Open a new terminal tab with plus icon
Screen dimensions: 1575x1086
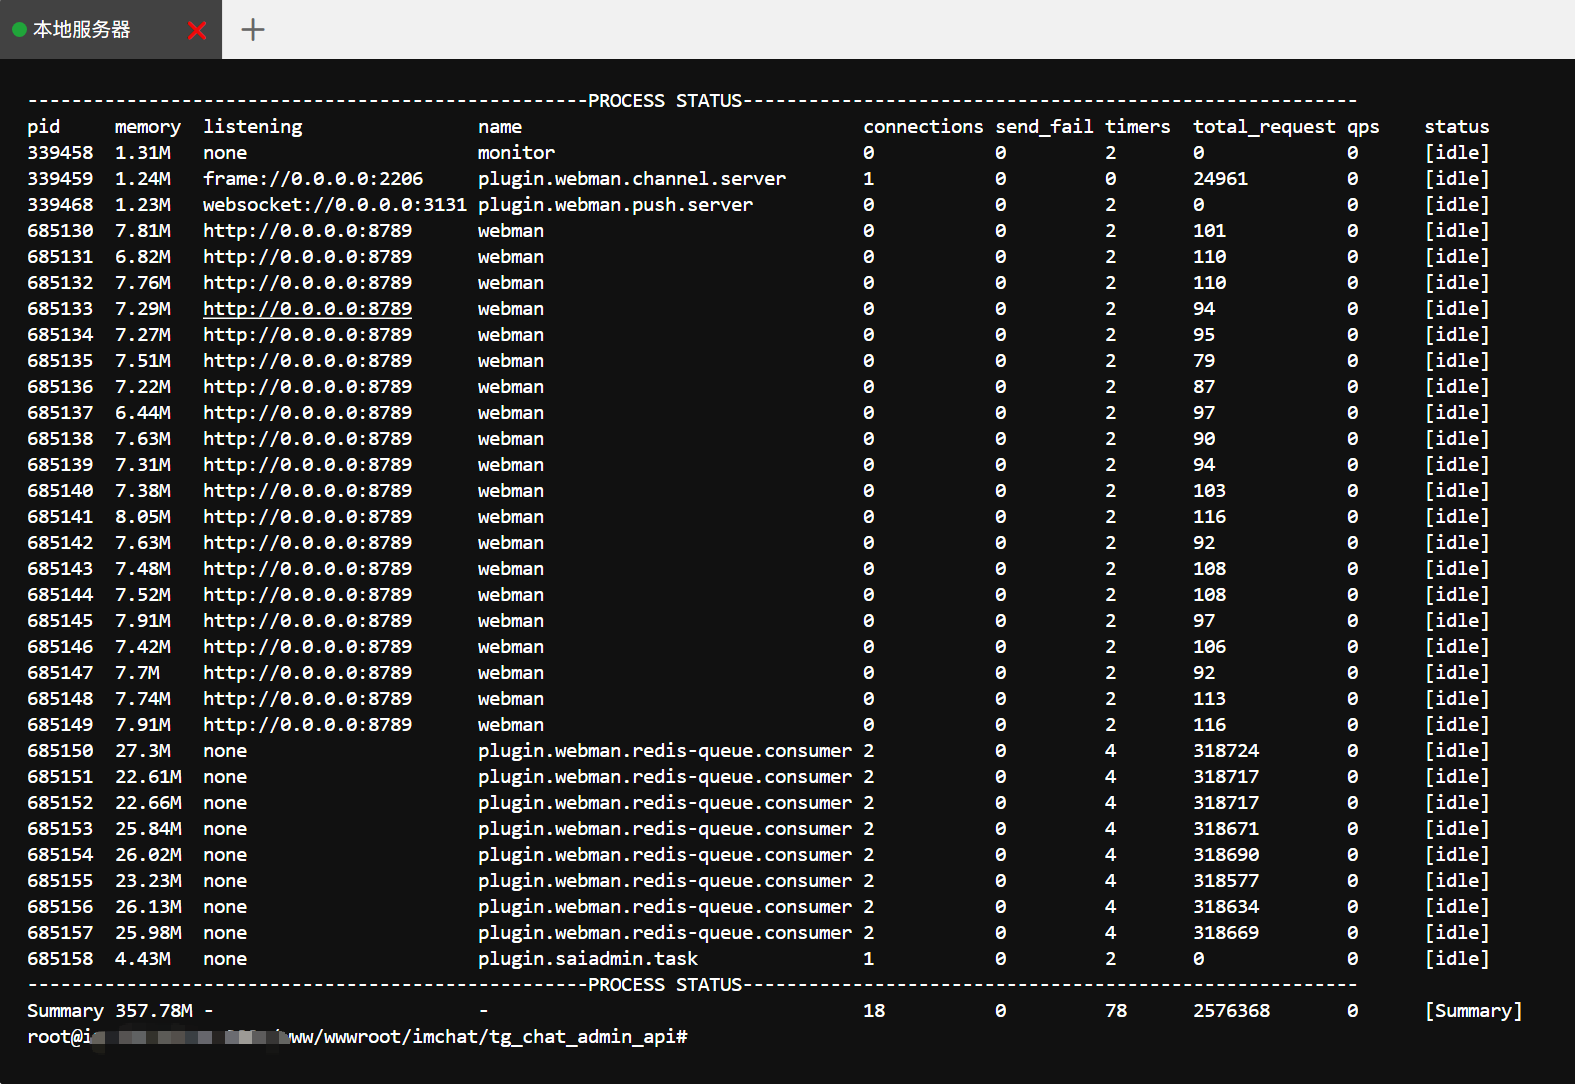(x=253, y=30)
